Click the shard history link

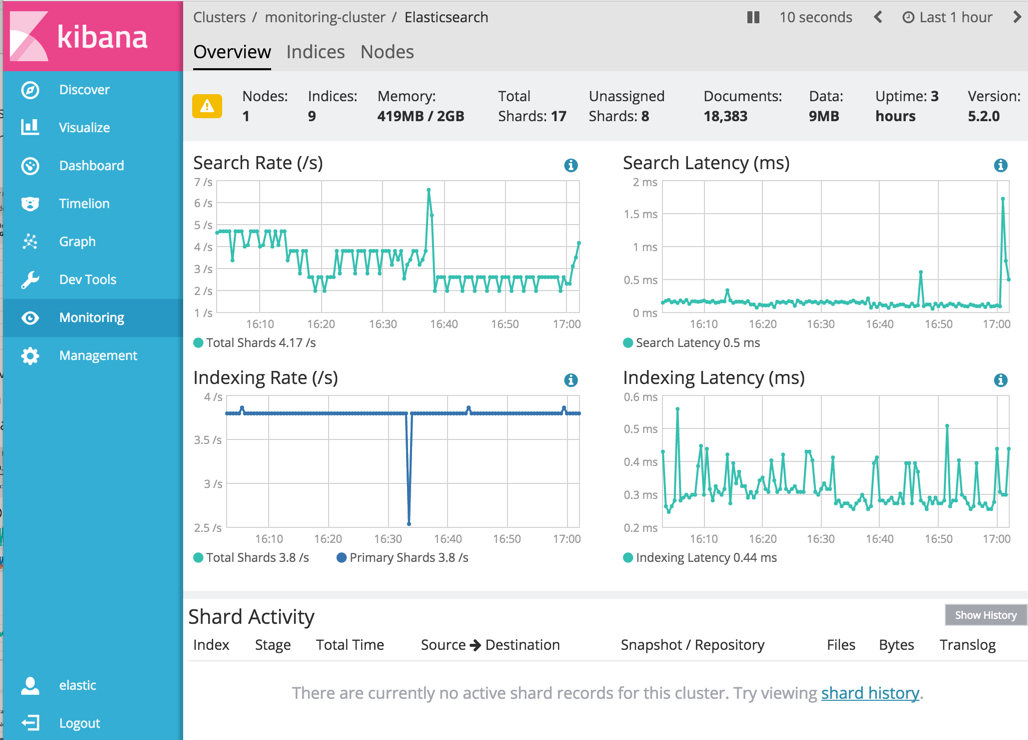point(869,692)
